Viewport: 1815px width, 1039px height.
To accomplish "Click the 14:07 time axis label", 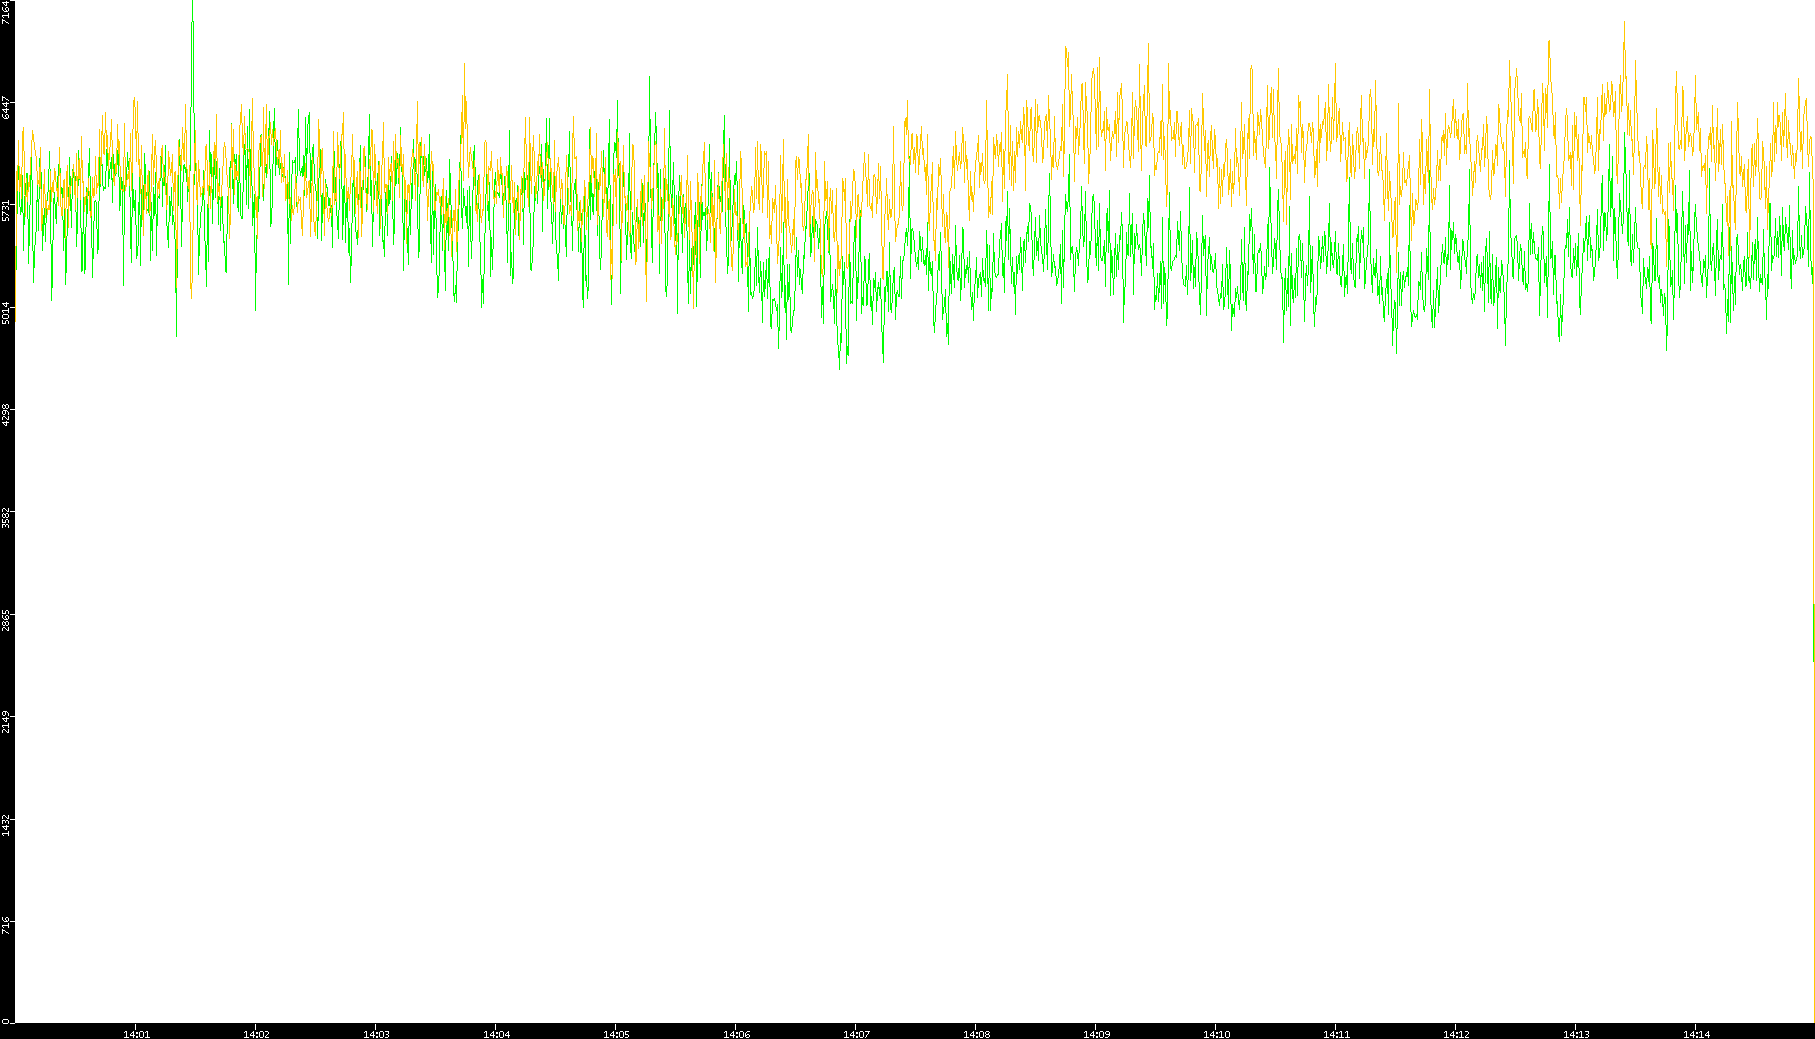I will 856,1033.
